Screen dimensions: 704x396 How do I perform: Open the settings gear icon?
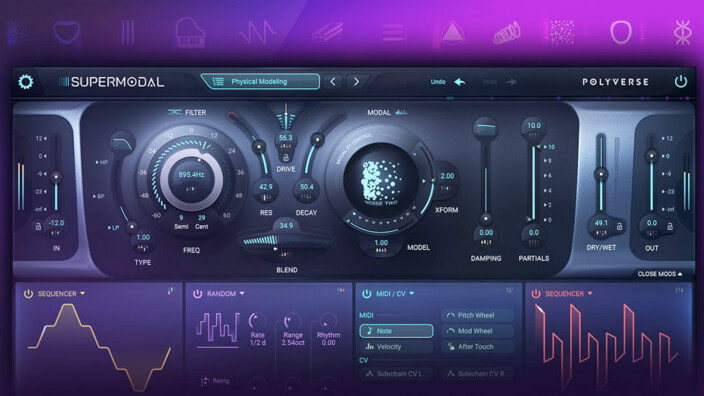tap(26, 82)
